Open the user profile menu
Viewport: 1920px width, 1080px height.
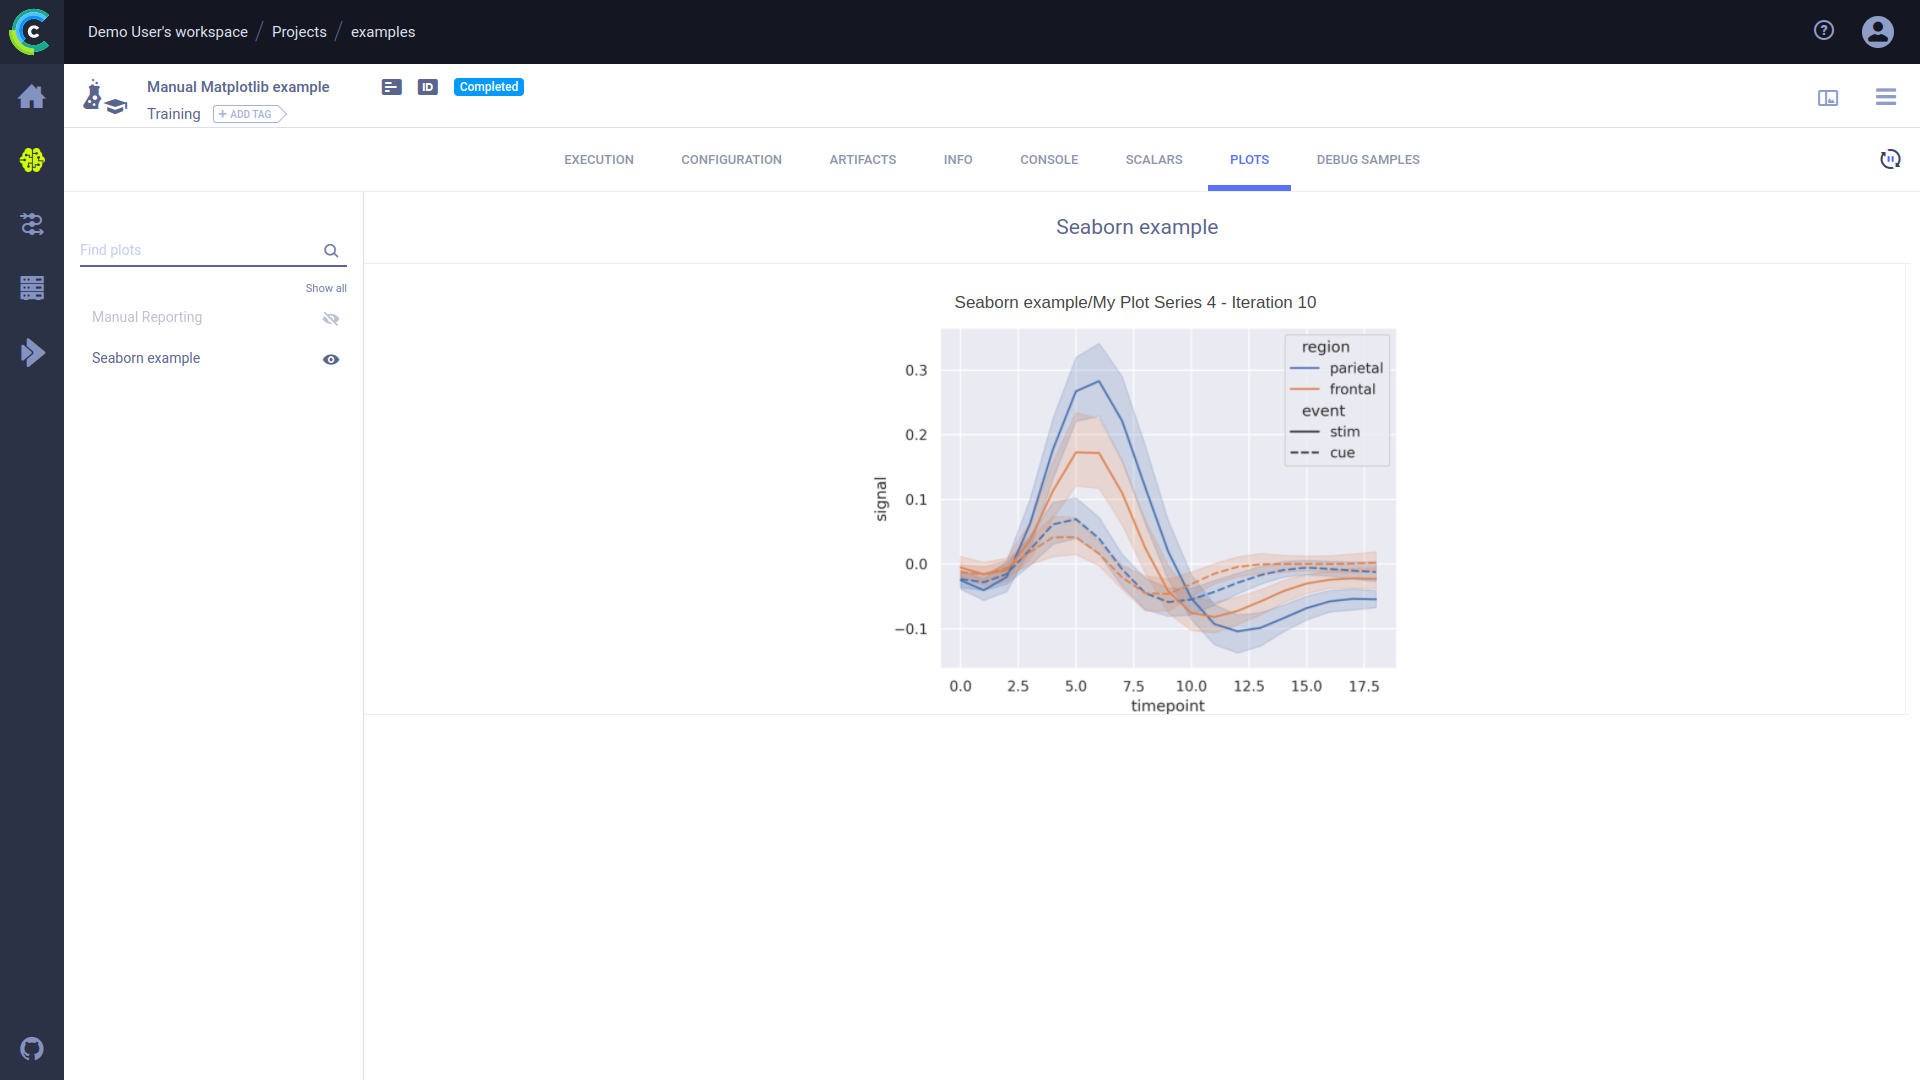[1877, 32]
